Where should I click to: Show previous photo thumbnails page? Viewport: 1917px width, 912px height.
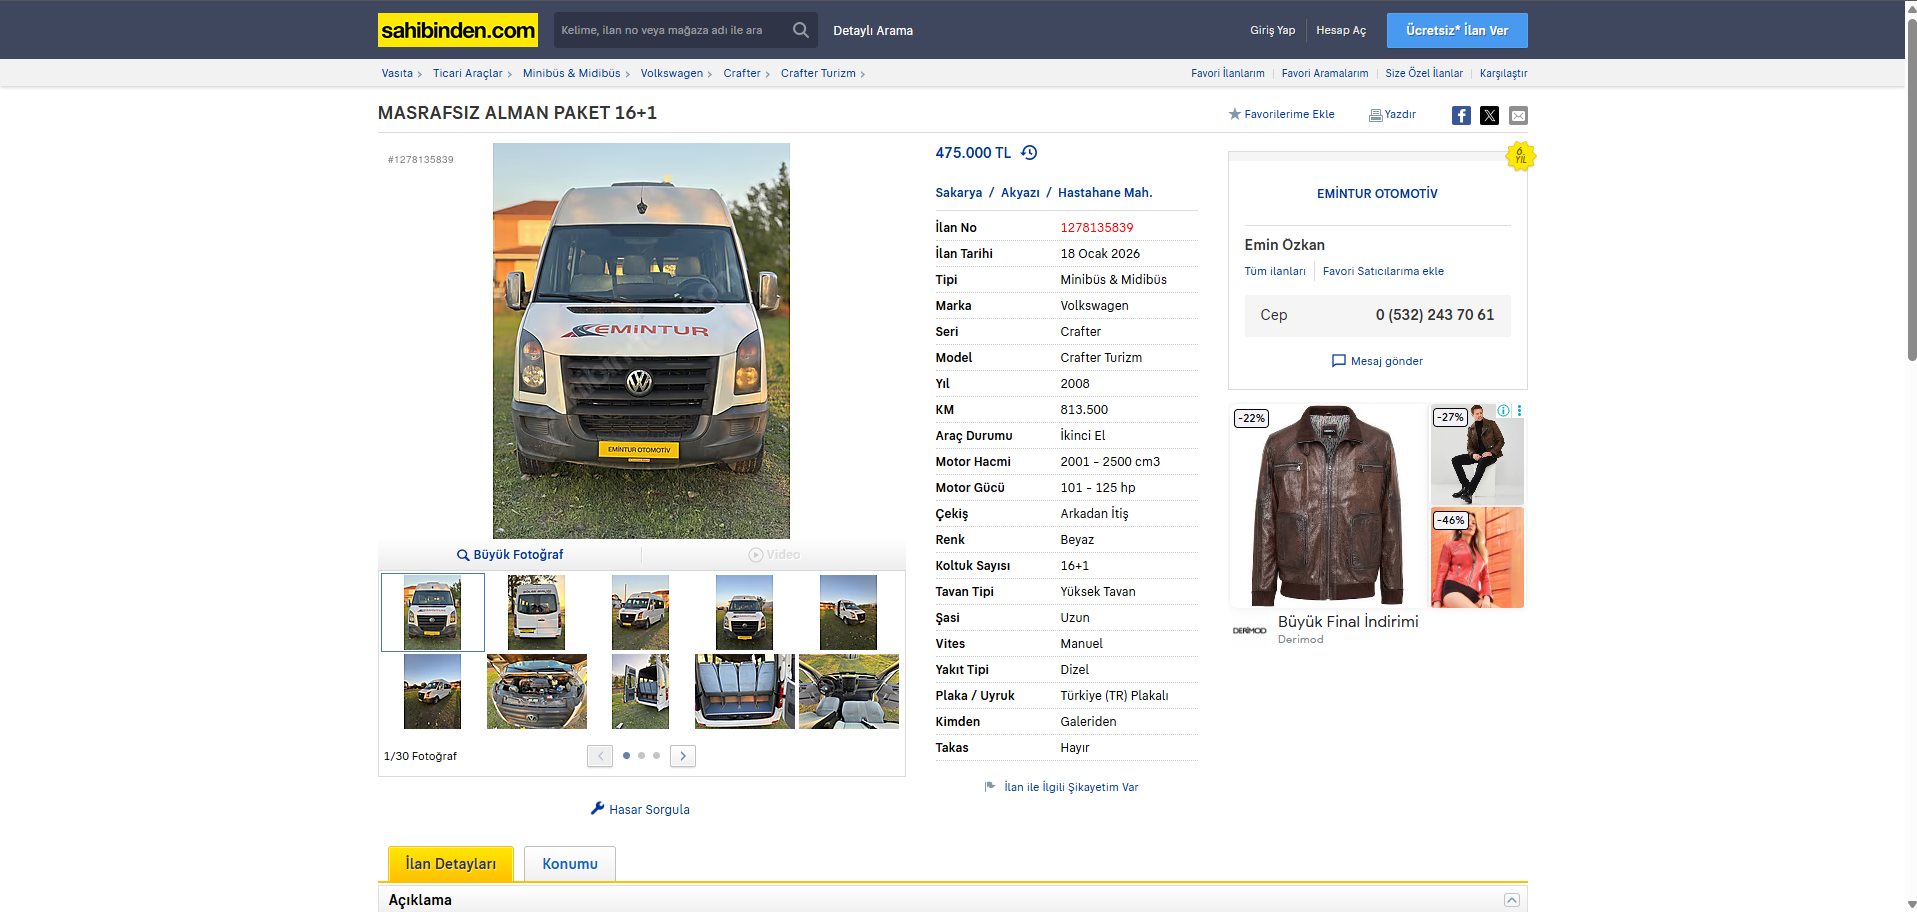click(x=600, y=756)
